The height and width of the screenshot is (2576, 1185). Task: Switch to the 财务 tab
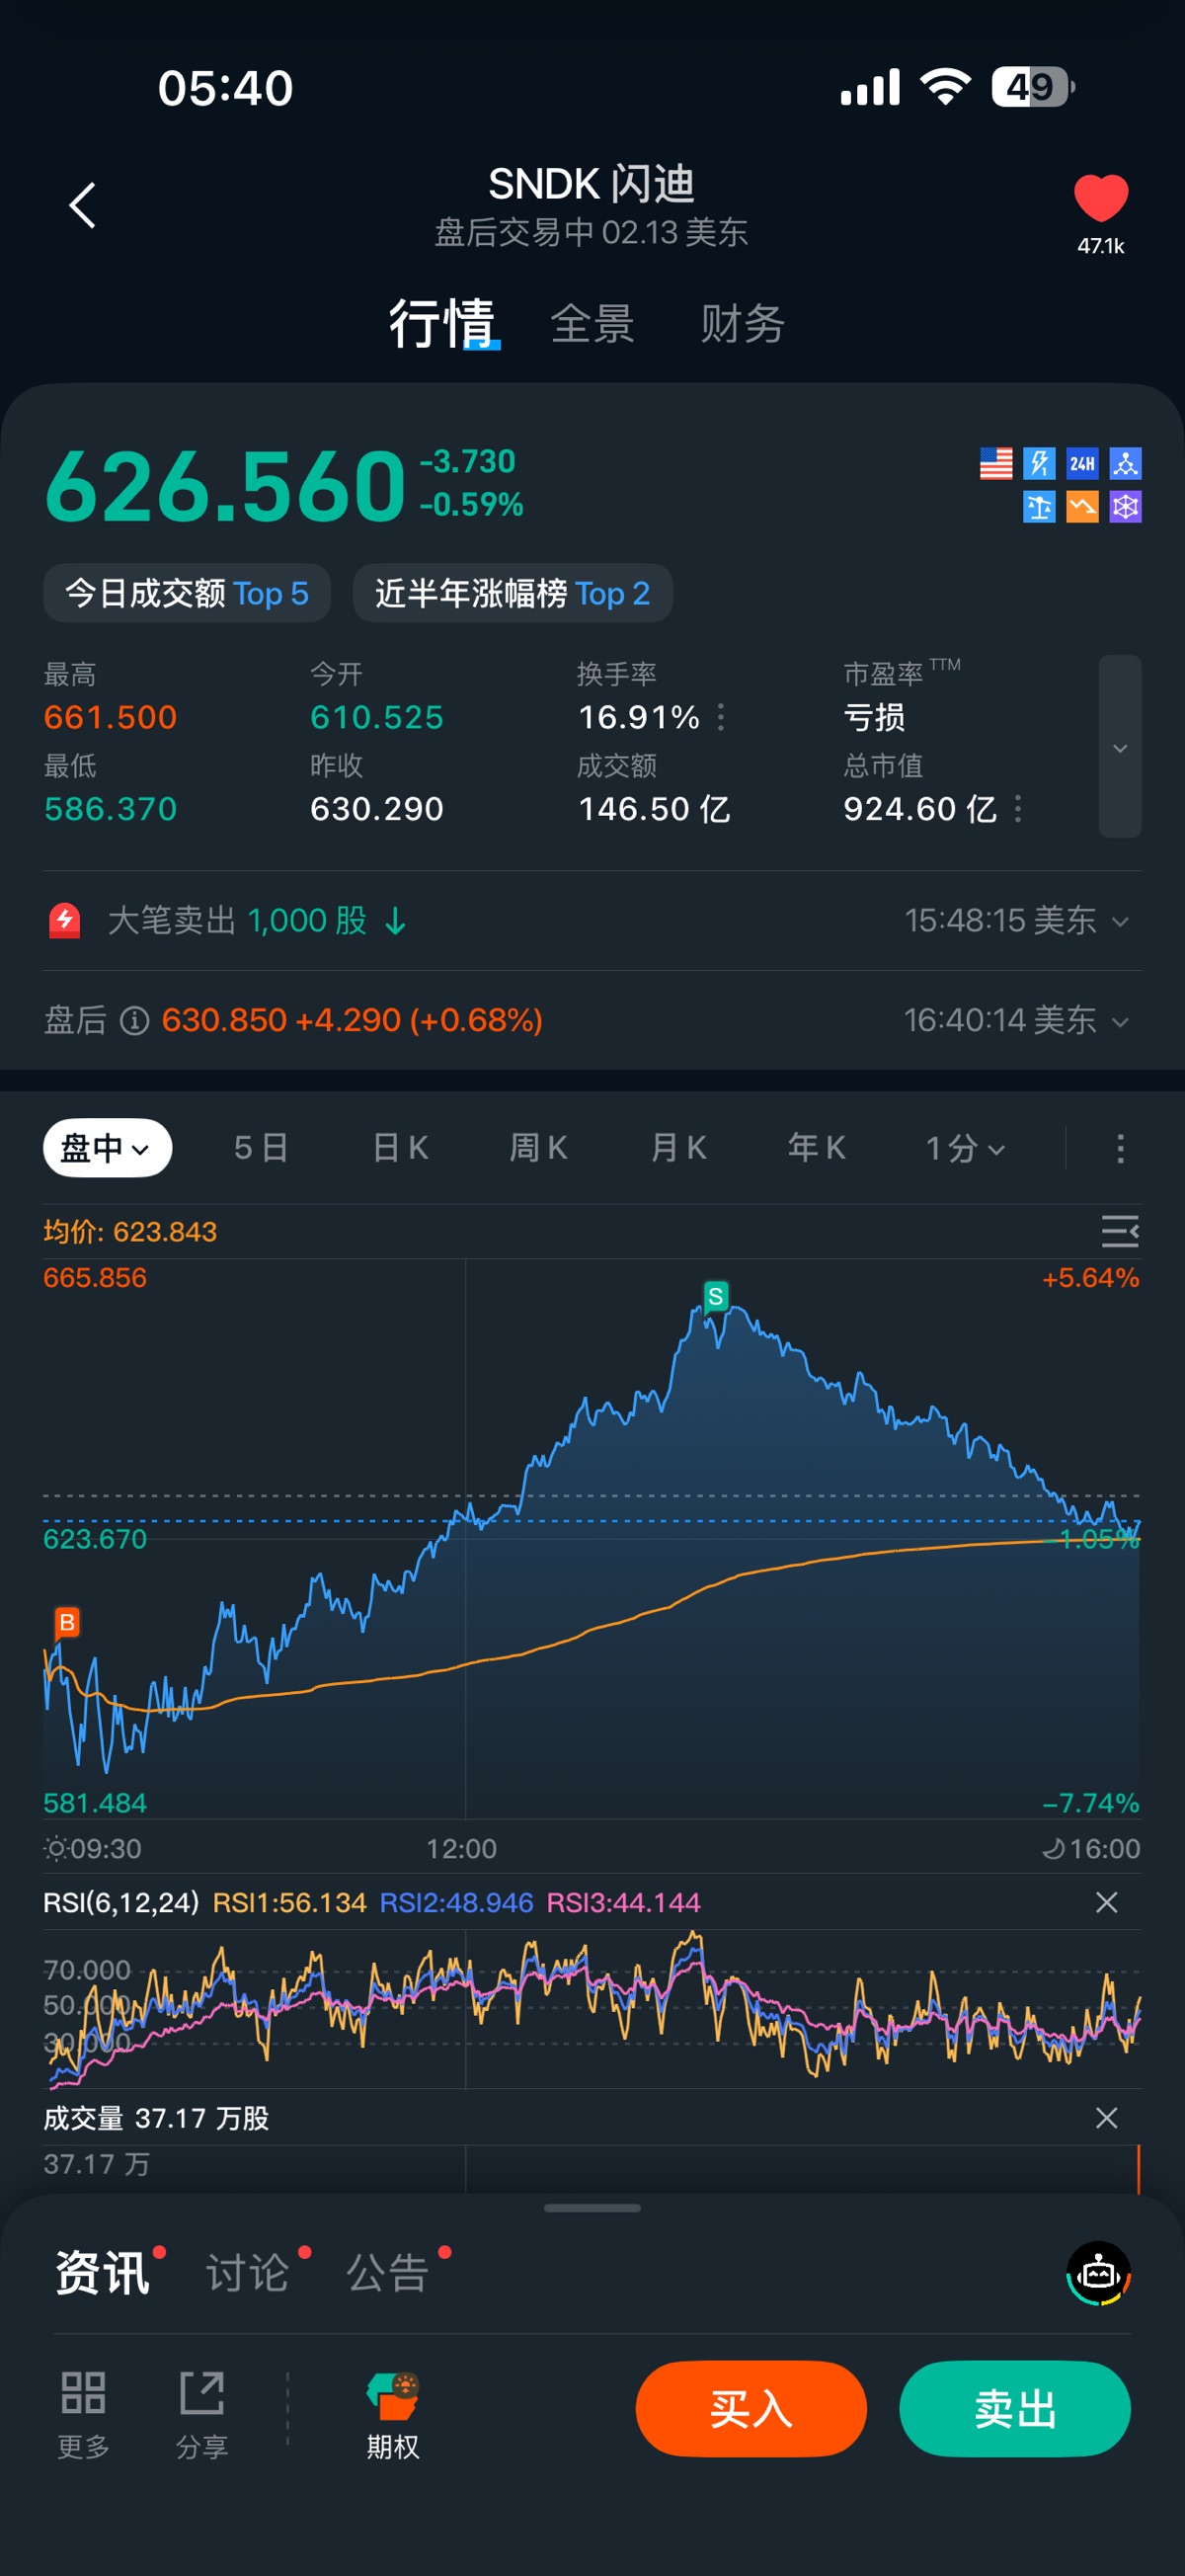[x=742, y=324]
